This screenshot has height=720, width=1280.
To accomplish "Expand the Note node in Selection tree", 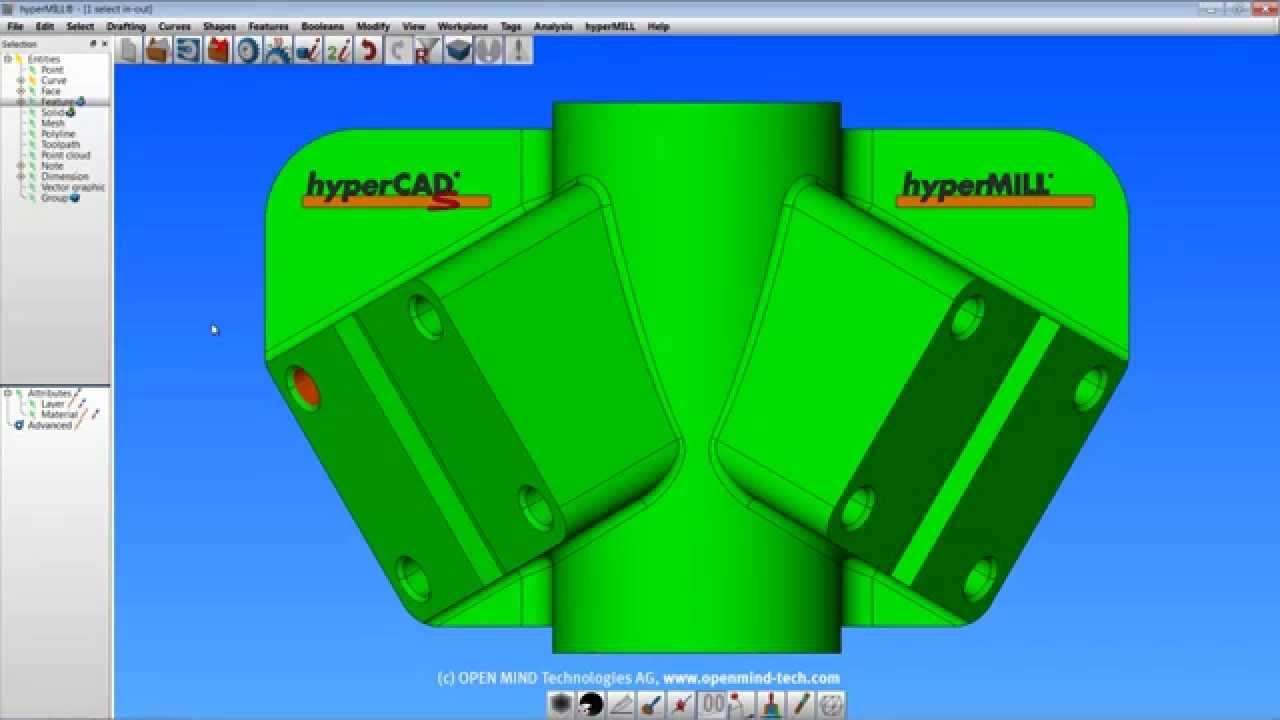I will tap(20, 166).
